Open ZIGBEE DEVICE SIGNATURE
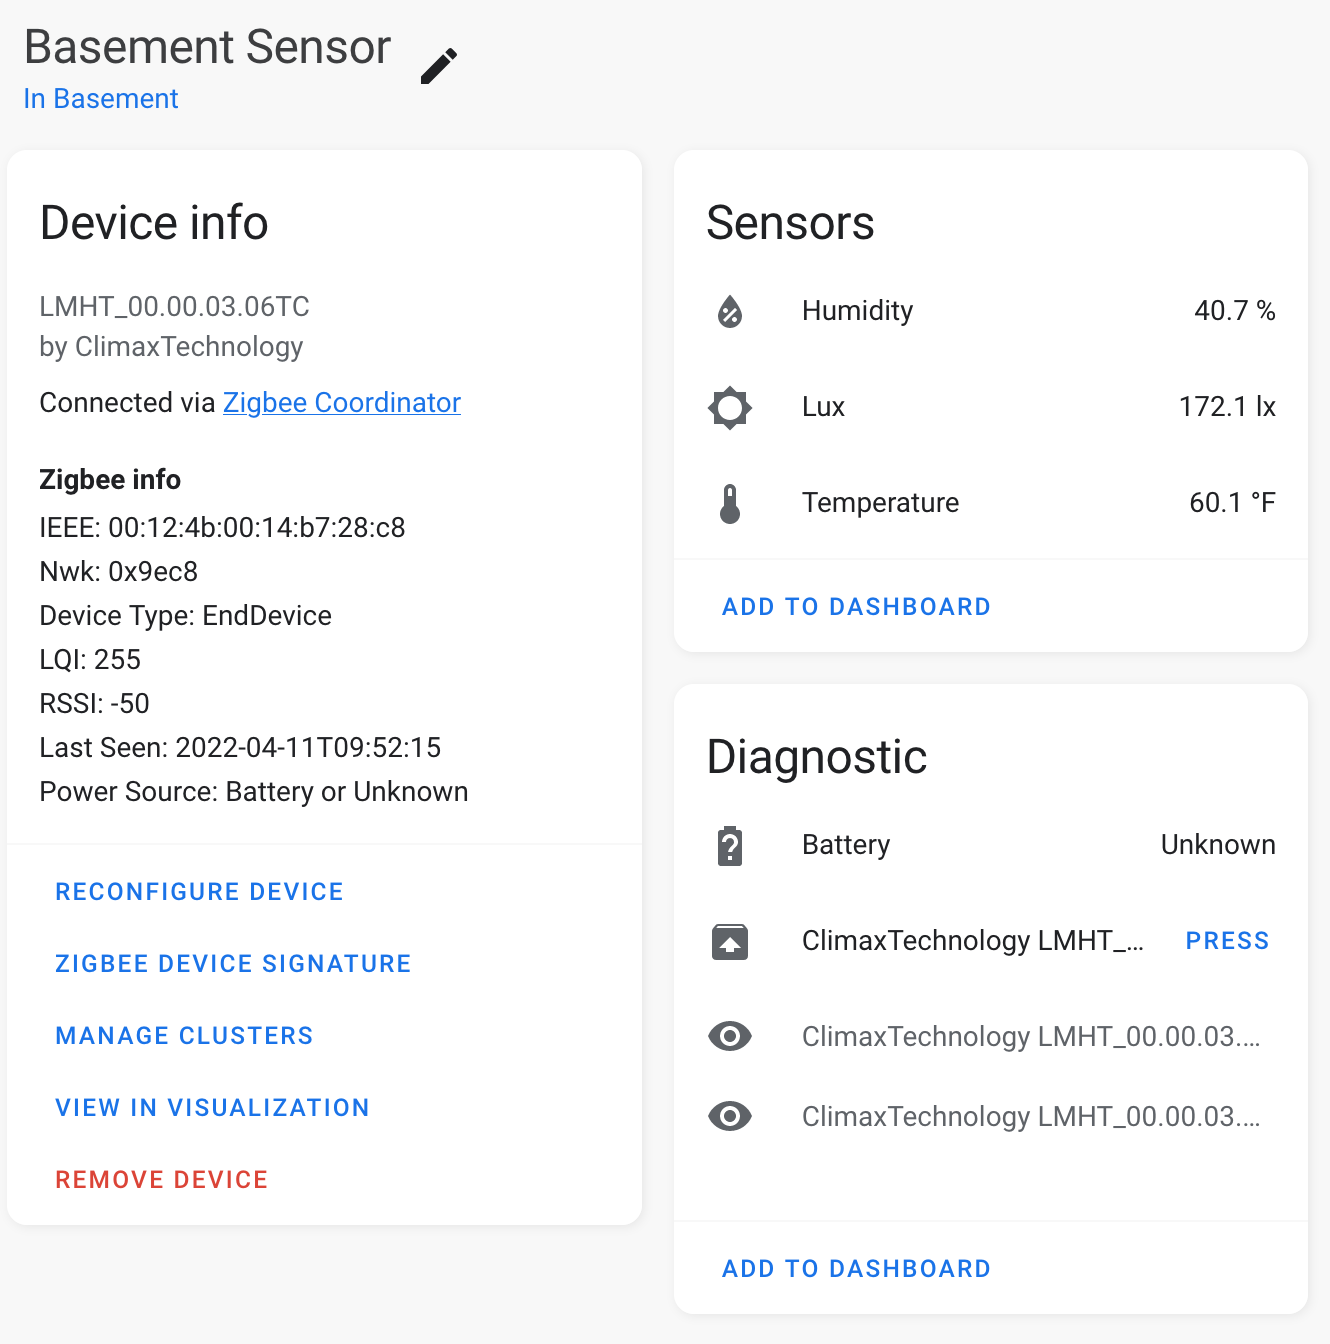1330x1344 pixels. coord(233,964)
